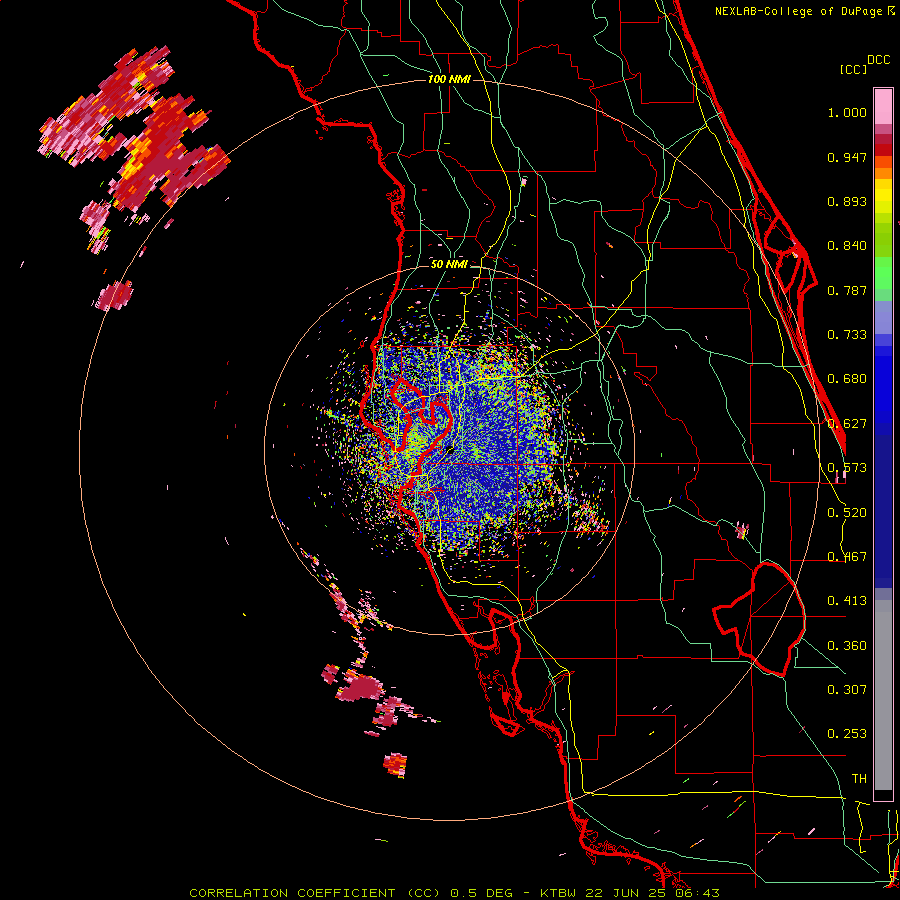Click the 0.253 scale value
Image resolution: width=900 pixels, height=900 pixels.
pos(847,734)
